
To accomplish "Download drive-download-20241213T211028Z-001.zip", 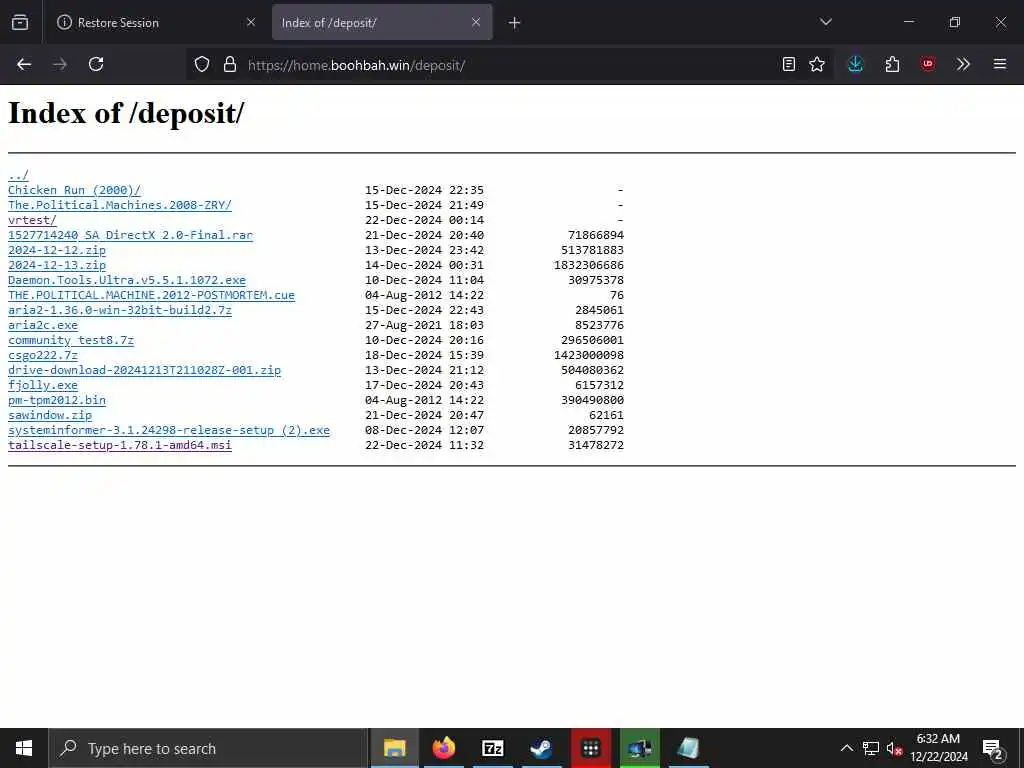I will tap(145, 370).
